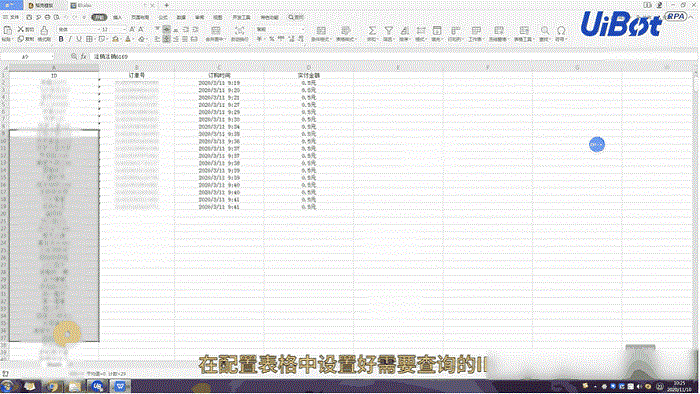Select the Format Painter brush

pyautogui.click(x=44, y=30)
